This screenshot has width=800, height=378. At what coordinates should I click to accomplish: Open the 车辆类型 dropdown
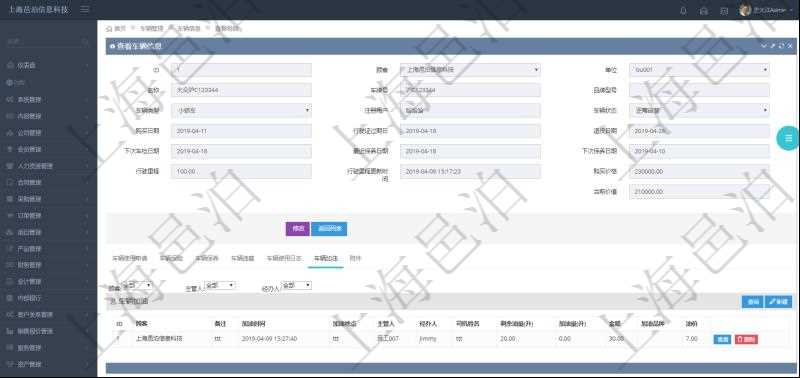241,110
